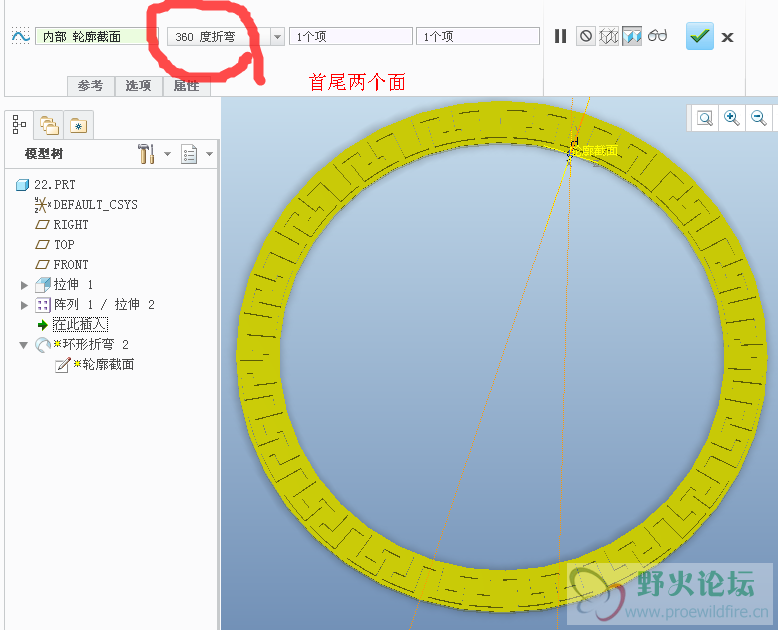Open the model tree show dropdown arrow

click(209, 154)
